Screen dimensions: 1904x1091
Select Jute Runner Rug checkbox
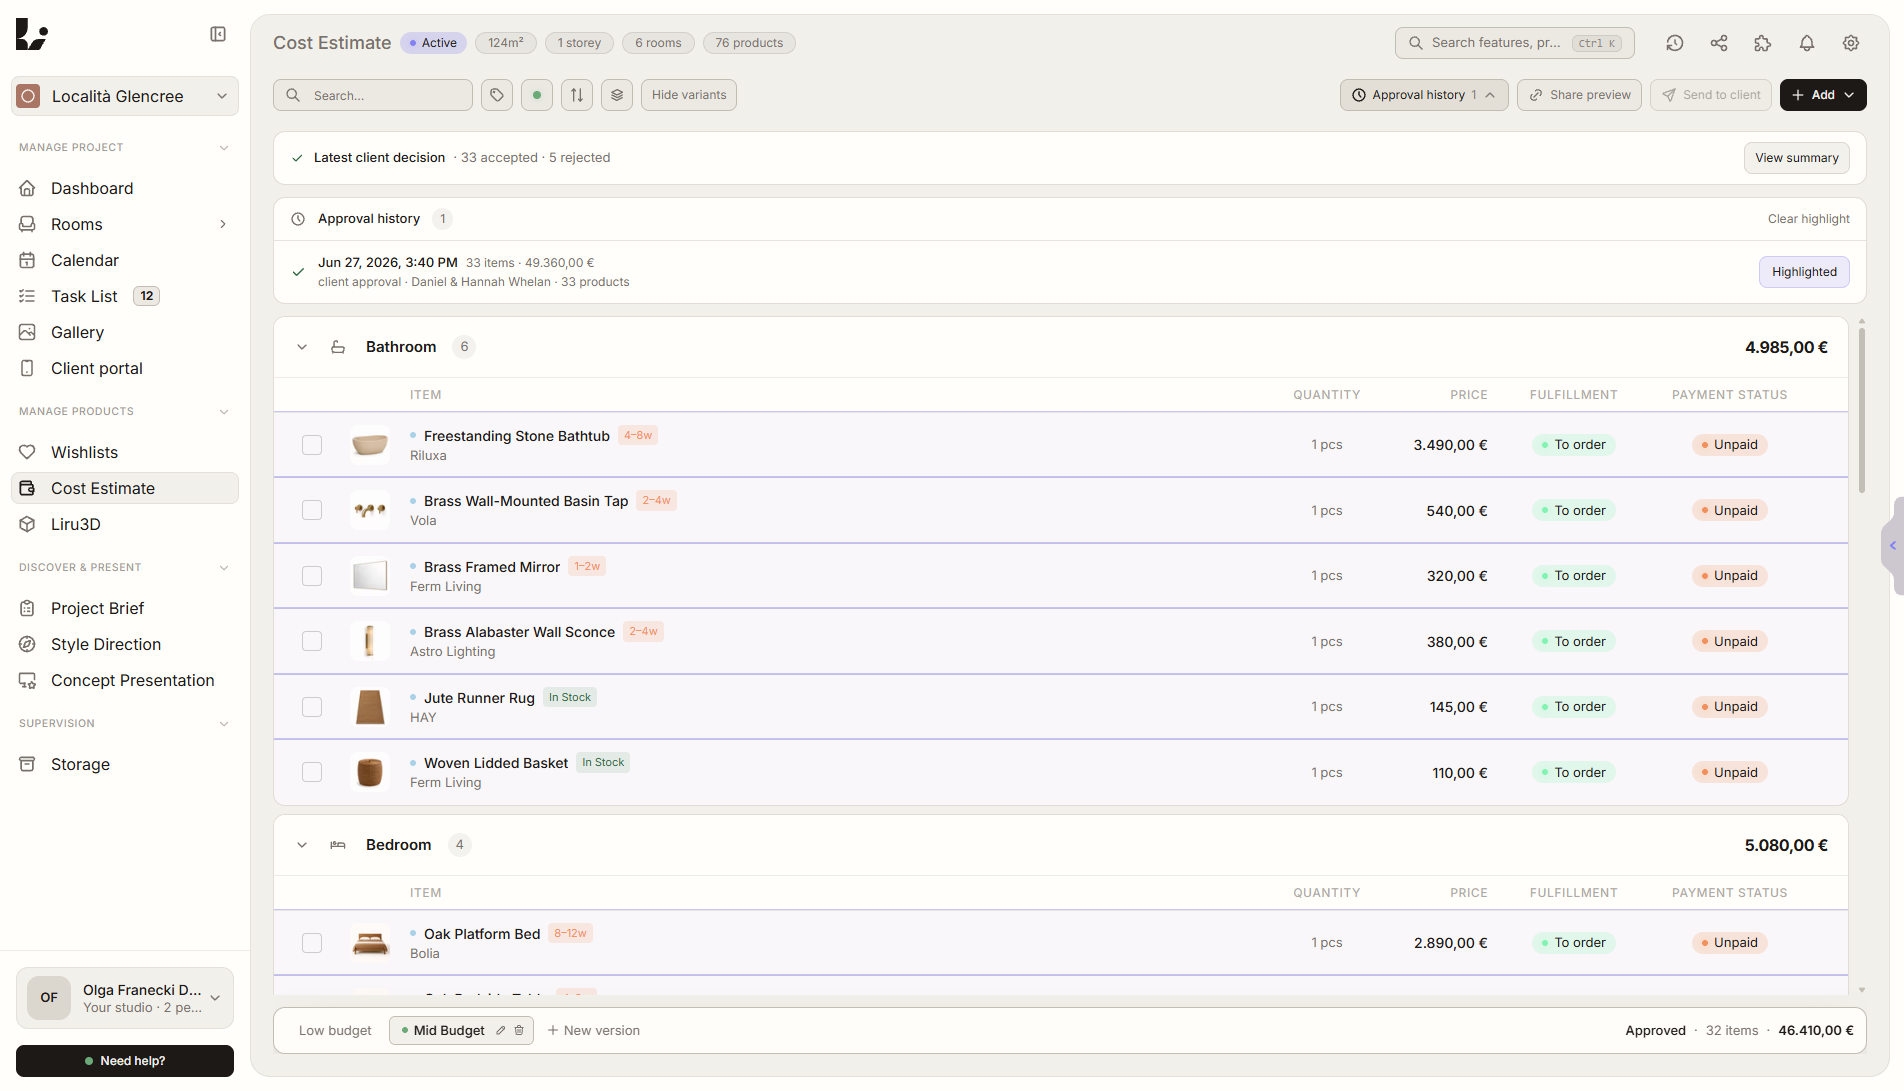[312, 707]
